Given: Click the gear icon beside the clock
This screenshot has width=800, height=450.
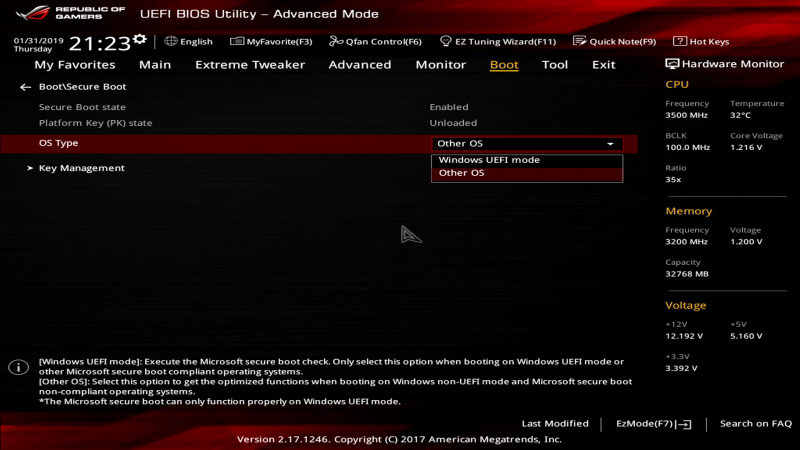Looking at the screenshot, I should [140, 39].
